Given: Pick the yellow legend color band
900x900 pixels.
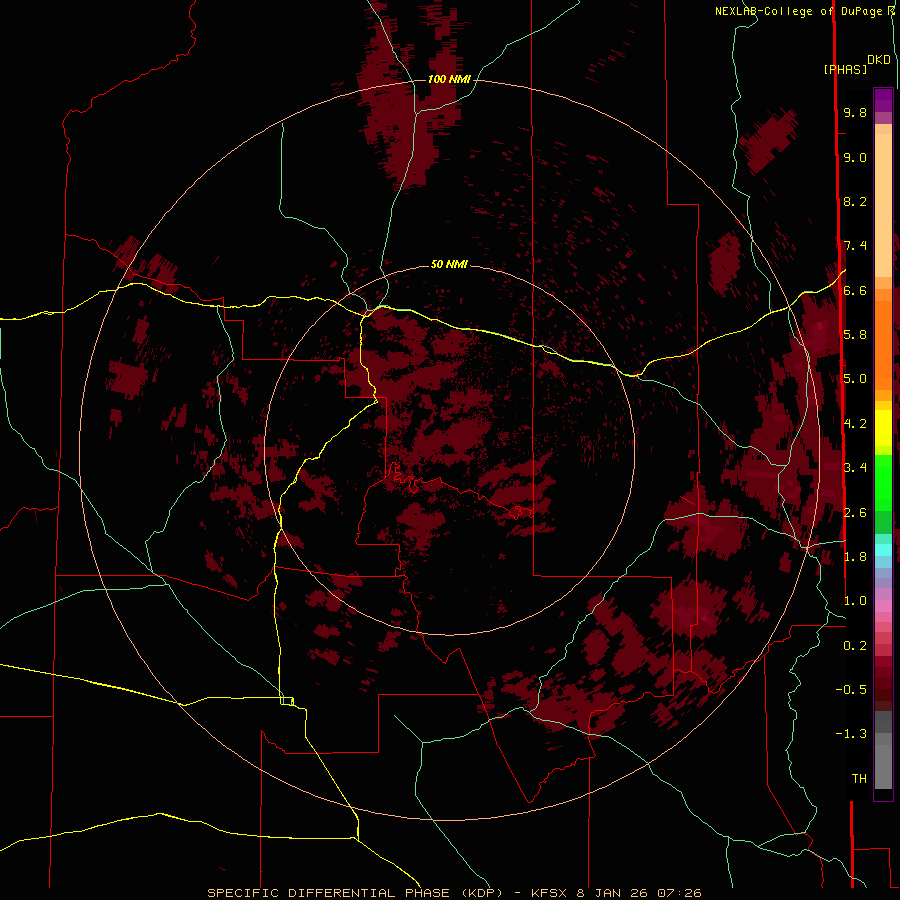Looking at the screenshot, I should pyautogui.click(x=883, y=428).
